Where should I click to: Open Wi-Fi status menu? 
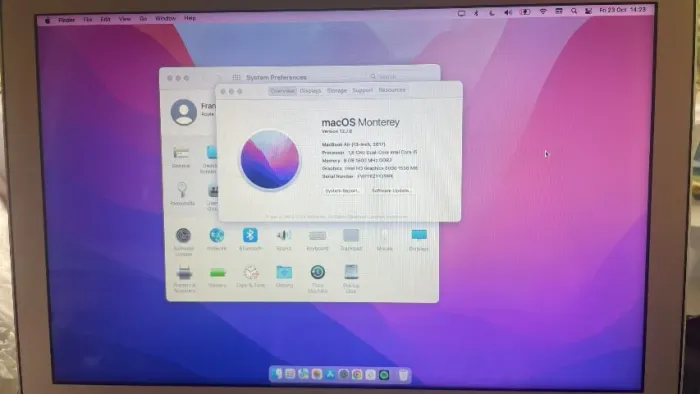click(x=543, y=12)
